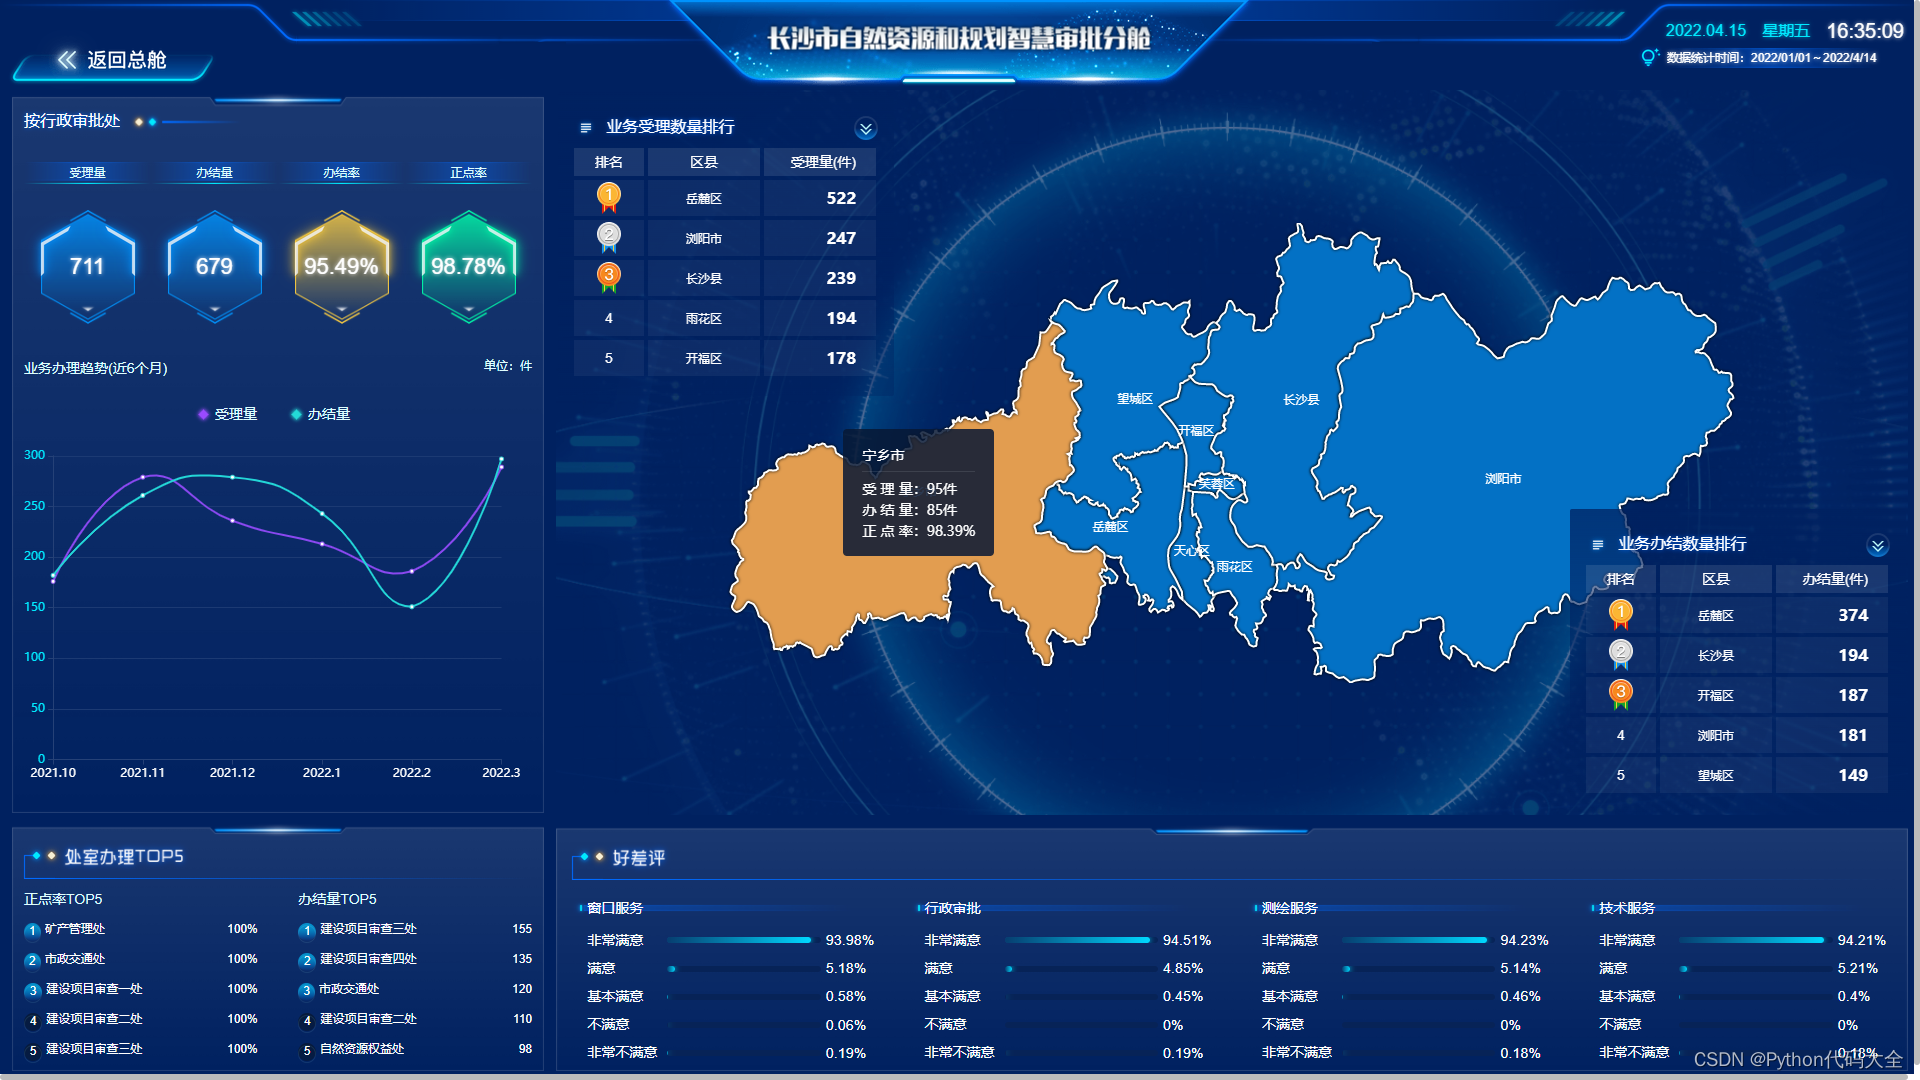This screenshot has height=1080, width=1920.
Task: Select the 办结率 metric tab
Action: 341,173
